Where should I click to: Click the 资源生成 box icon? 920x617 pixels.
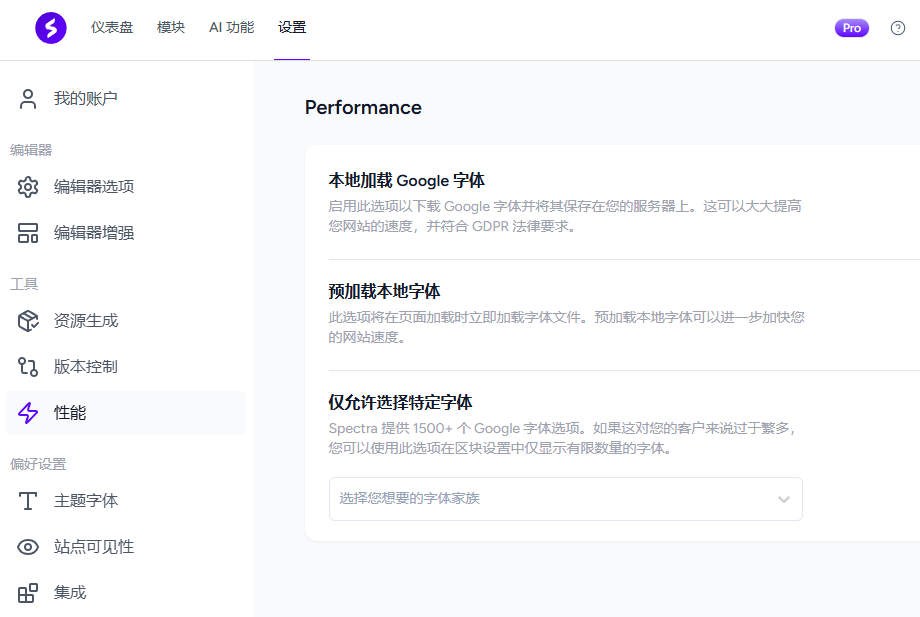(28, 321)
